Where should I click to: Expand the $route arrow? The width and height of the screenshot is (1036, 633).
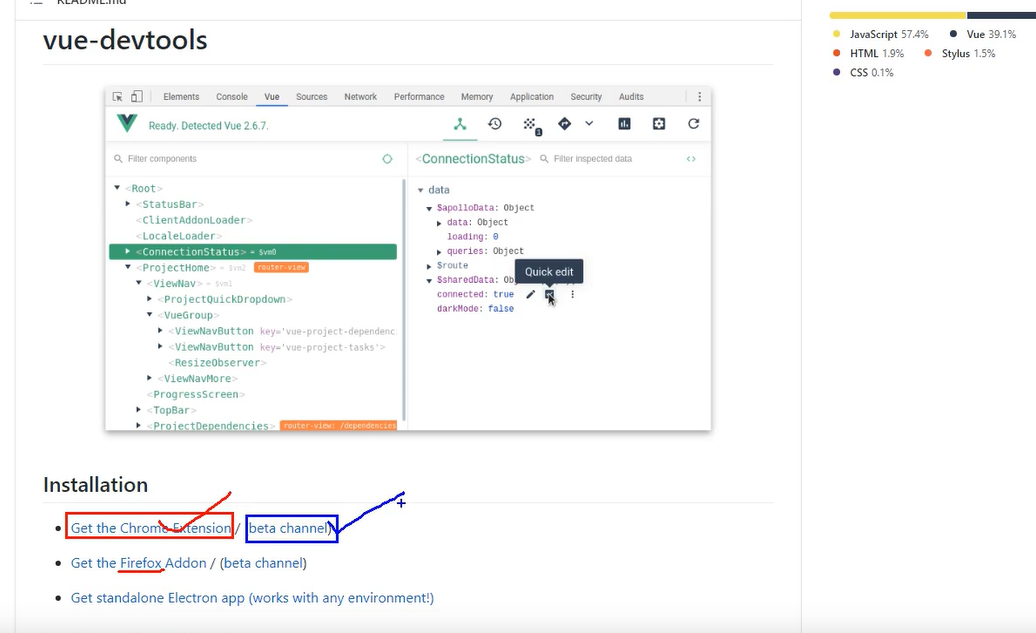click(x=429, y=266)
